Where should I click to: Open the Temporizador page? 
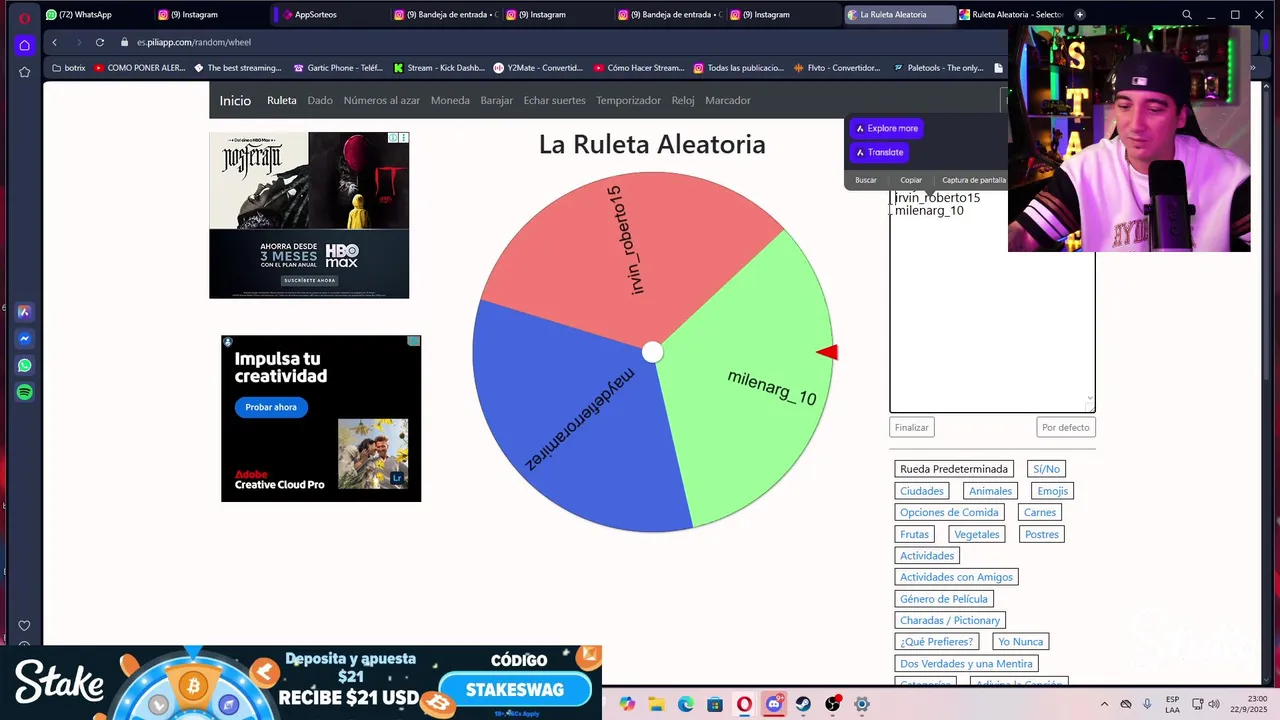click(x=628, y=101)
